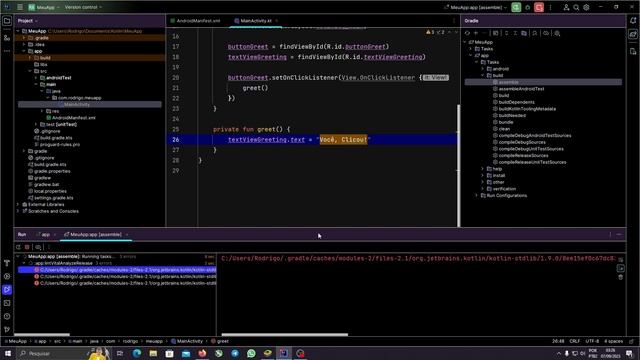Click Collapse All icon in Gradle toolbar
Image resolution: width=640 pixels, height=360 pixels.
pyautogui.click(x=515, y=33)
